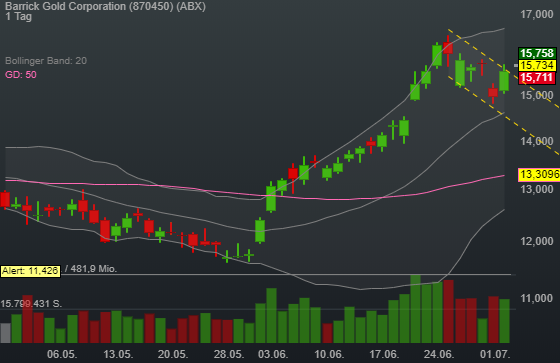Viewport: 560px width, 363px height.
Task: Select the red 15,711 price tag
Action: (x=537, y=78)
